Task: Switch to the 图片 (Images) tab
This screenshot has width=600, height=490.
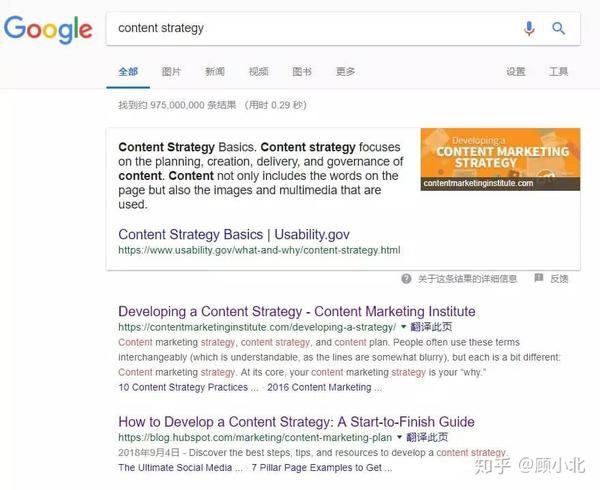Action: coord(171,72)
